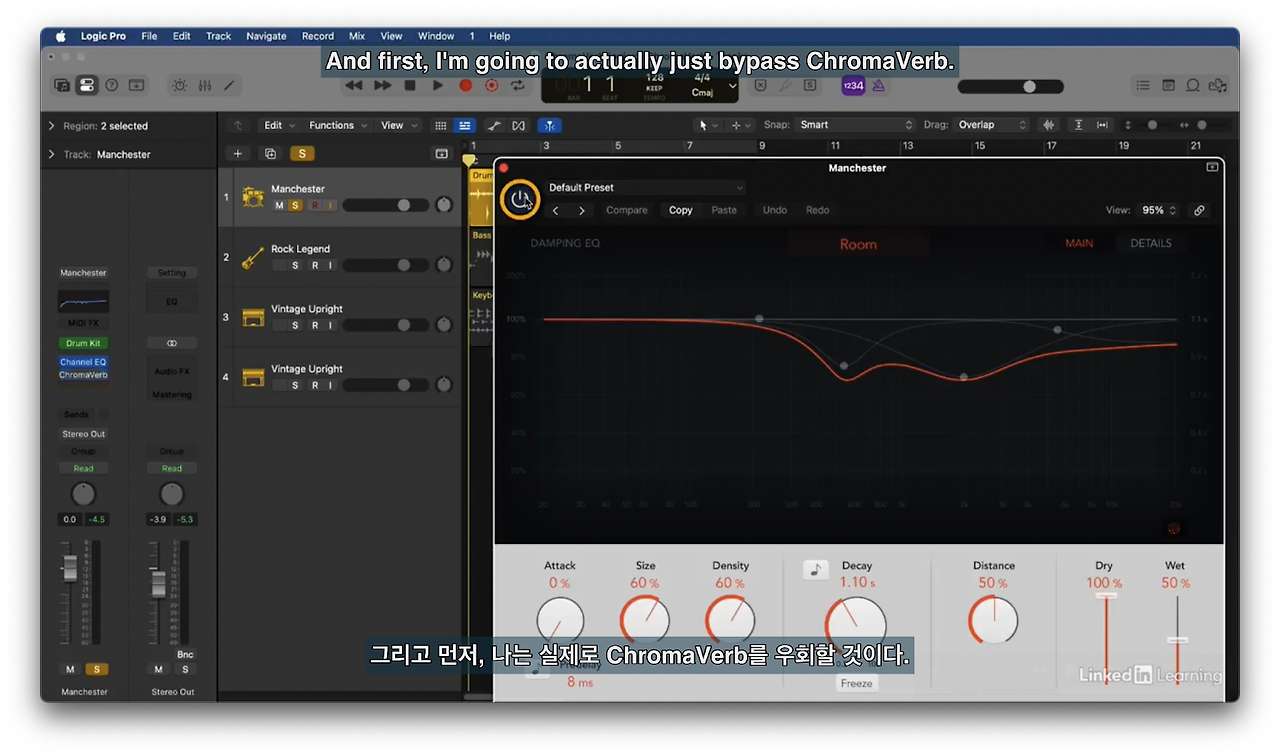Toggle waveform zoom icon
This screenshot has width=1280, height=756.
1049,125
